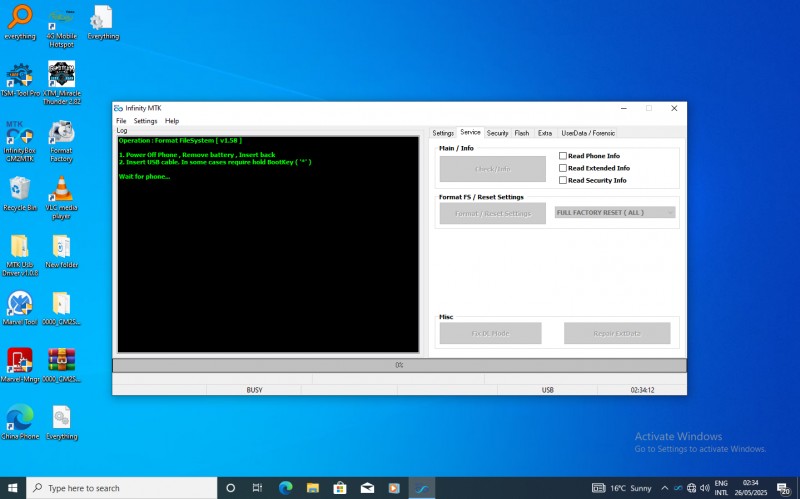Open File Explorer from taskbar

click(313, 488)
